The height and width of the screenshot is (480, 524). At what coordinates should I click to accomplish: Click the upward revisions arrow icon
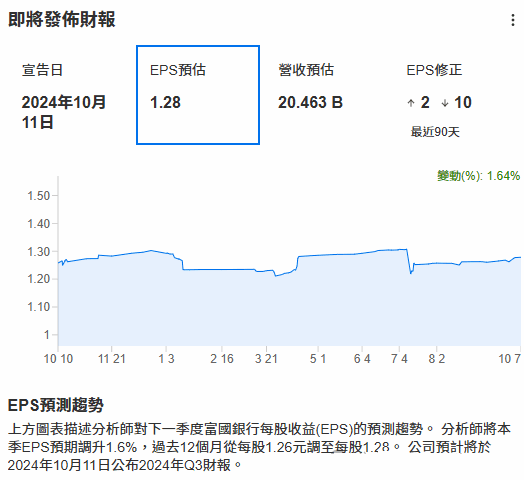click(x=411, y=103)
